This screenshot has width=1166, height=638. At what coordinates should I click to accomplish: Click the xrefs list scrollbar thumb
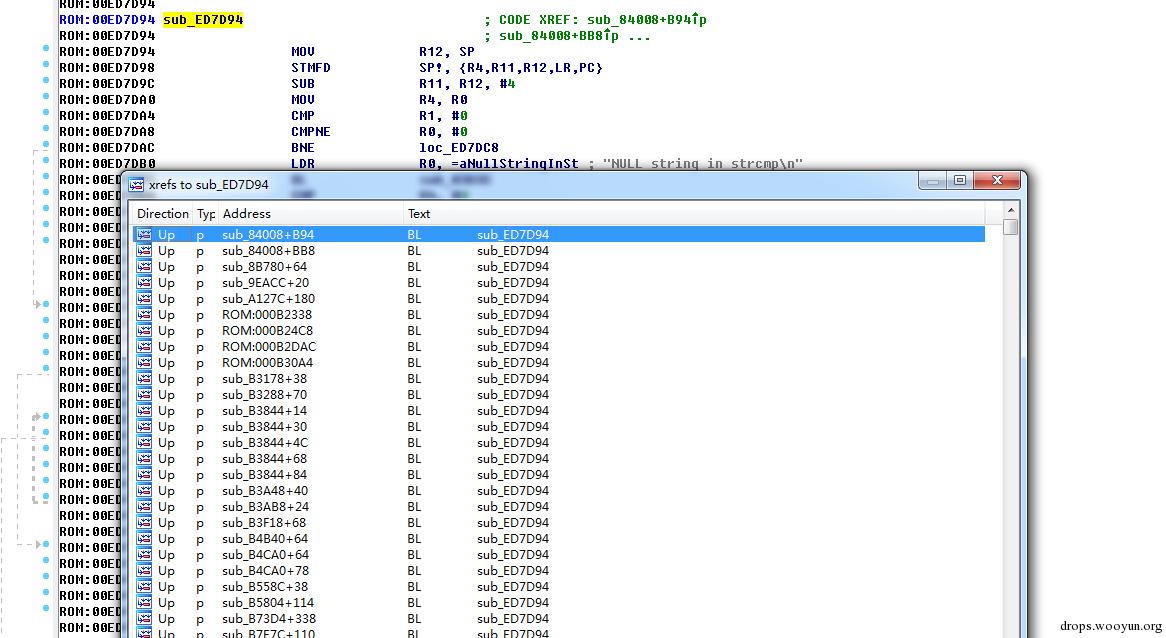click(1010, 227)
